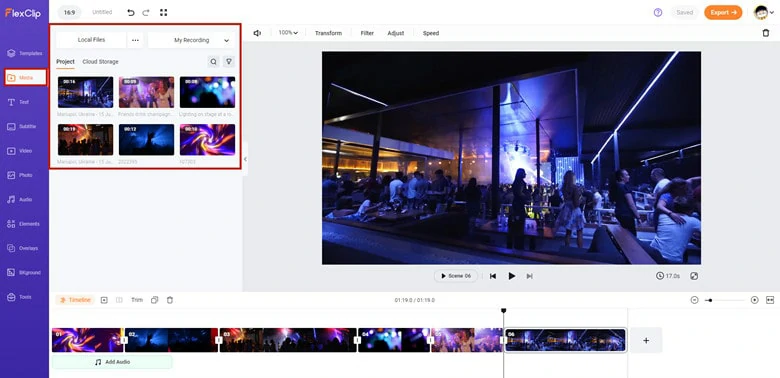Click the filter funnel icon in media panel
The height and width of the screenshot is (378, 780).
click(229, 62)
